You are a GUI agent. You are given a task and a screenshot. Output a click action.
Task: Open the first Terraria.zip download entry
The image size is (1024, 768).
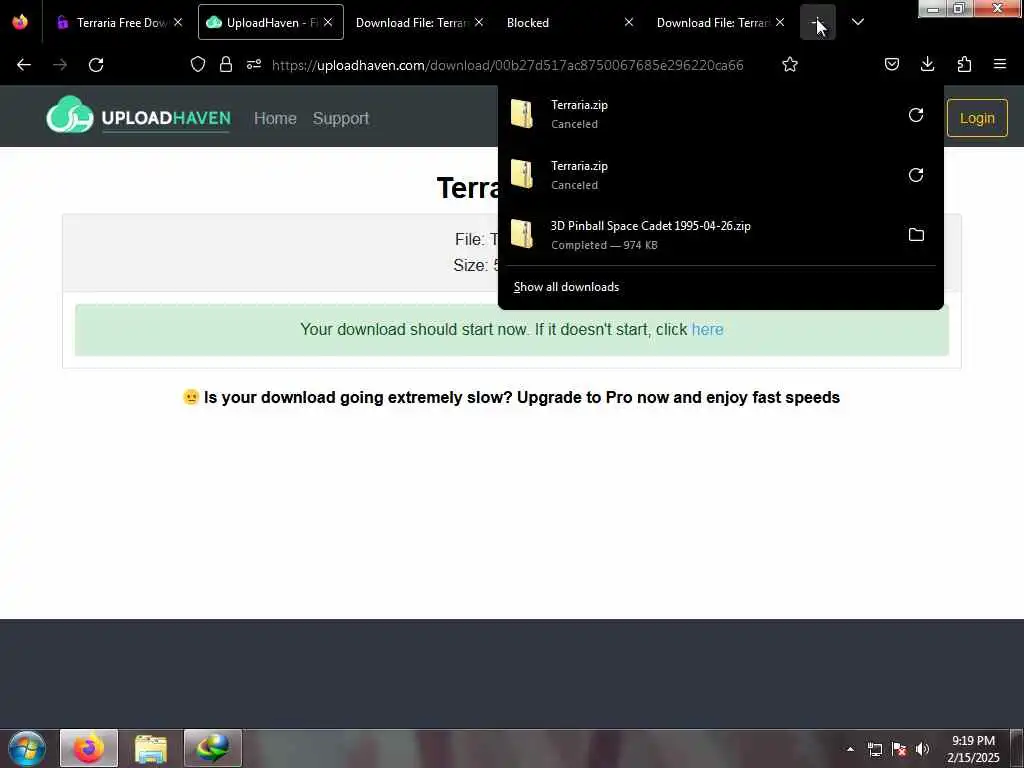click(x=699, y=114)
